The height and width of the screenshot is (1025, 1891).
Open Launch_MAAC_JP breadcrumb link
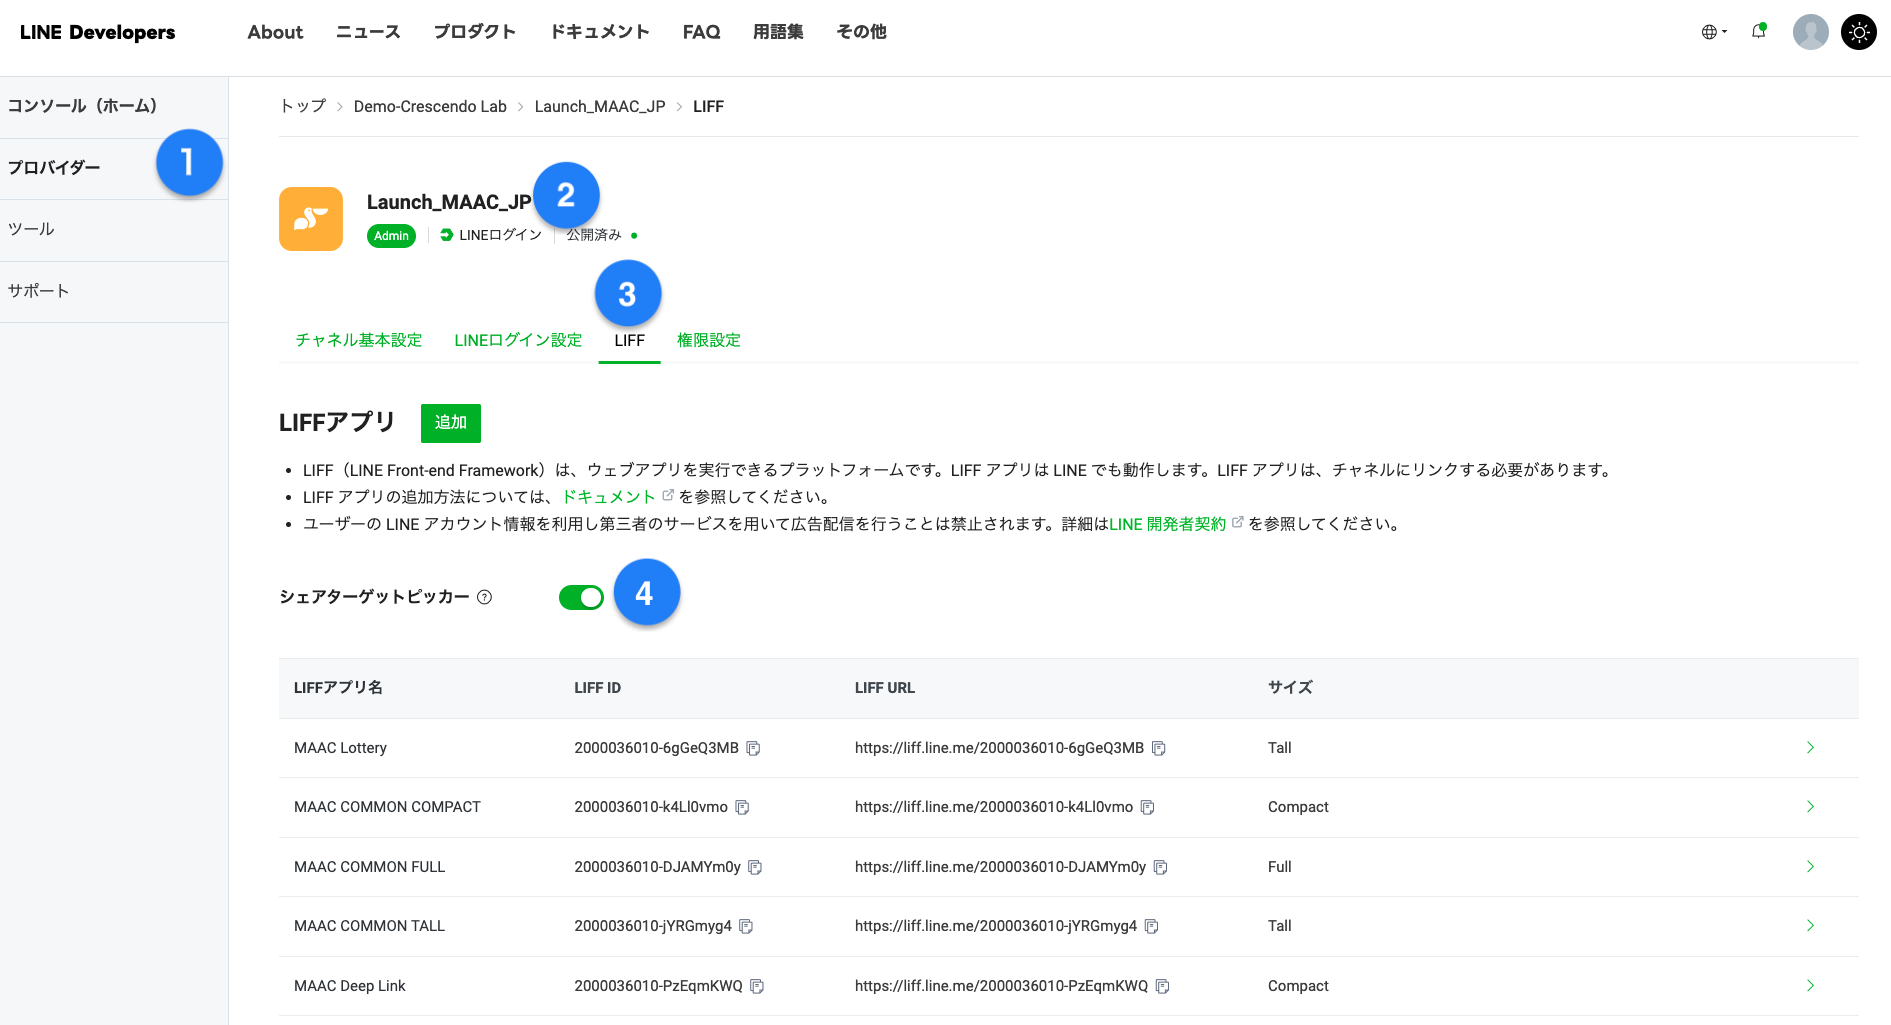600,106
